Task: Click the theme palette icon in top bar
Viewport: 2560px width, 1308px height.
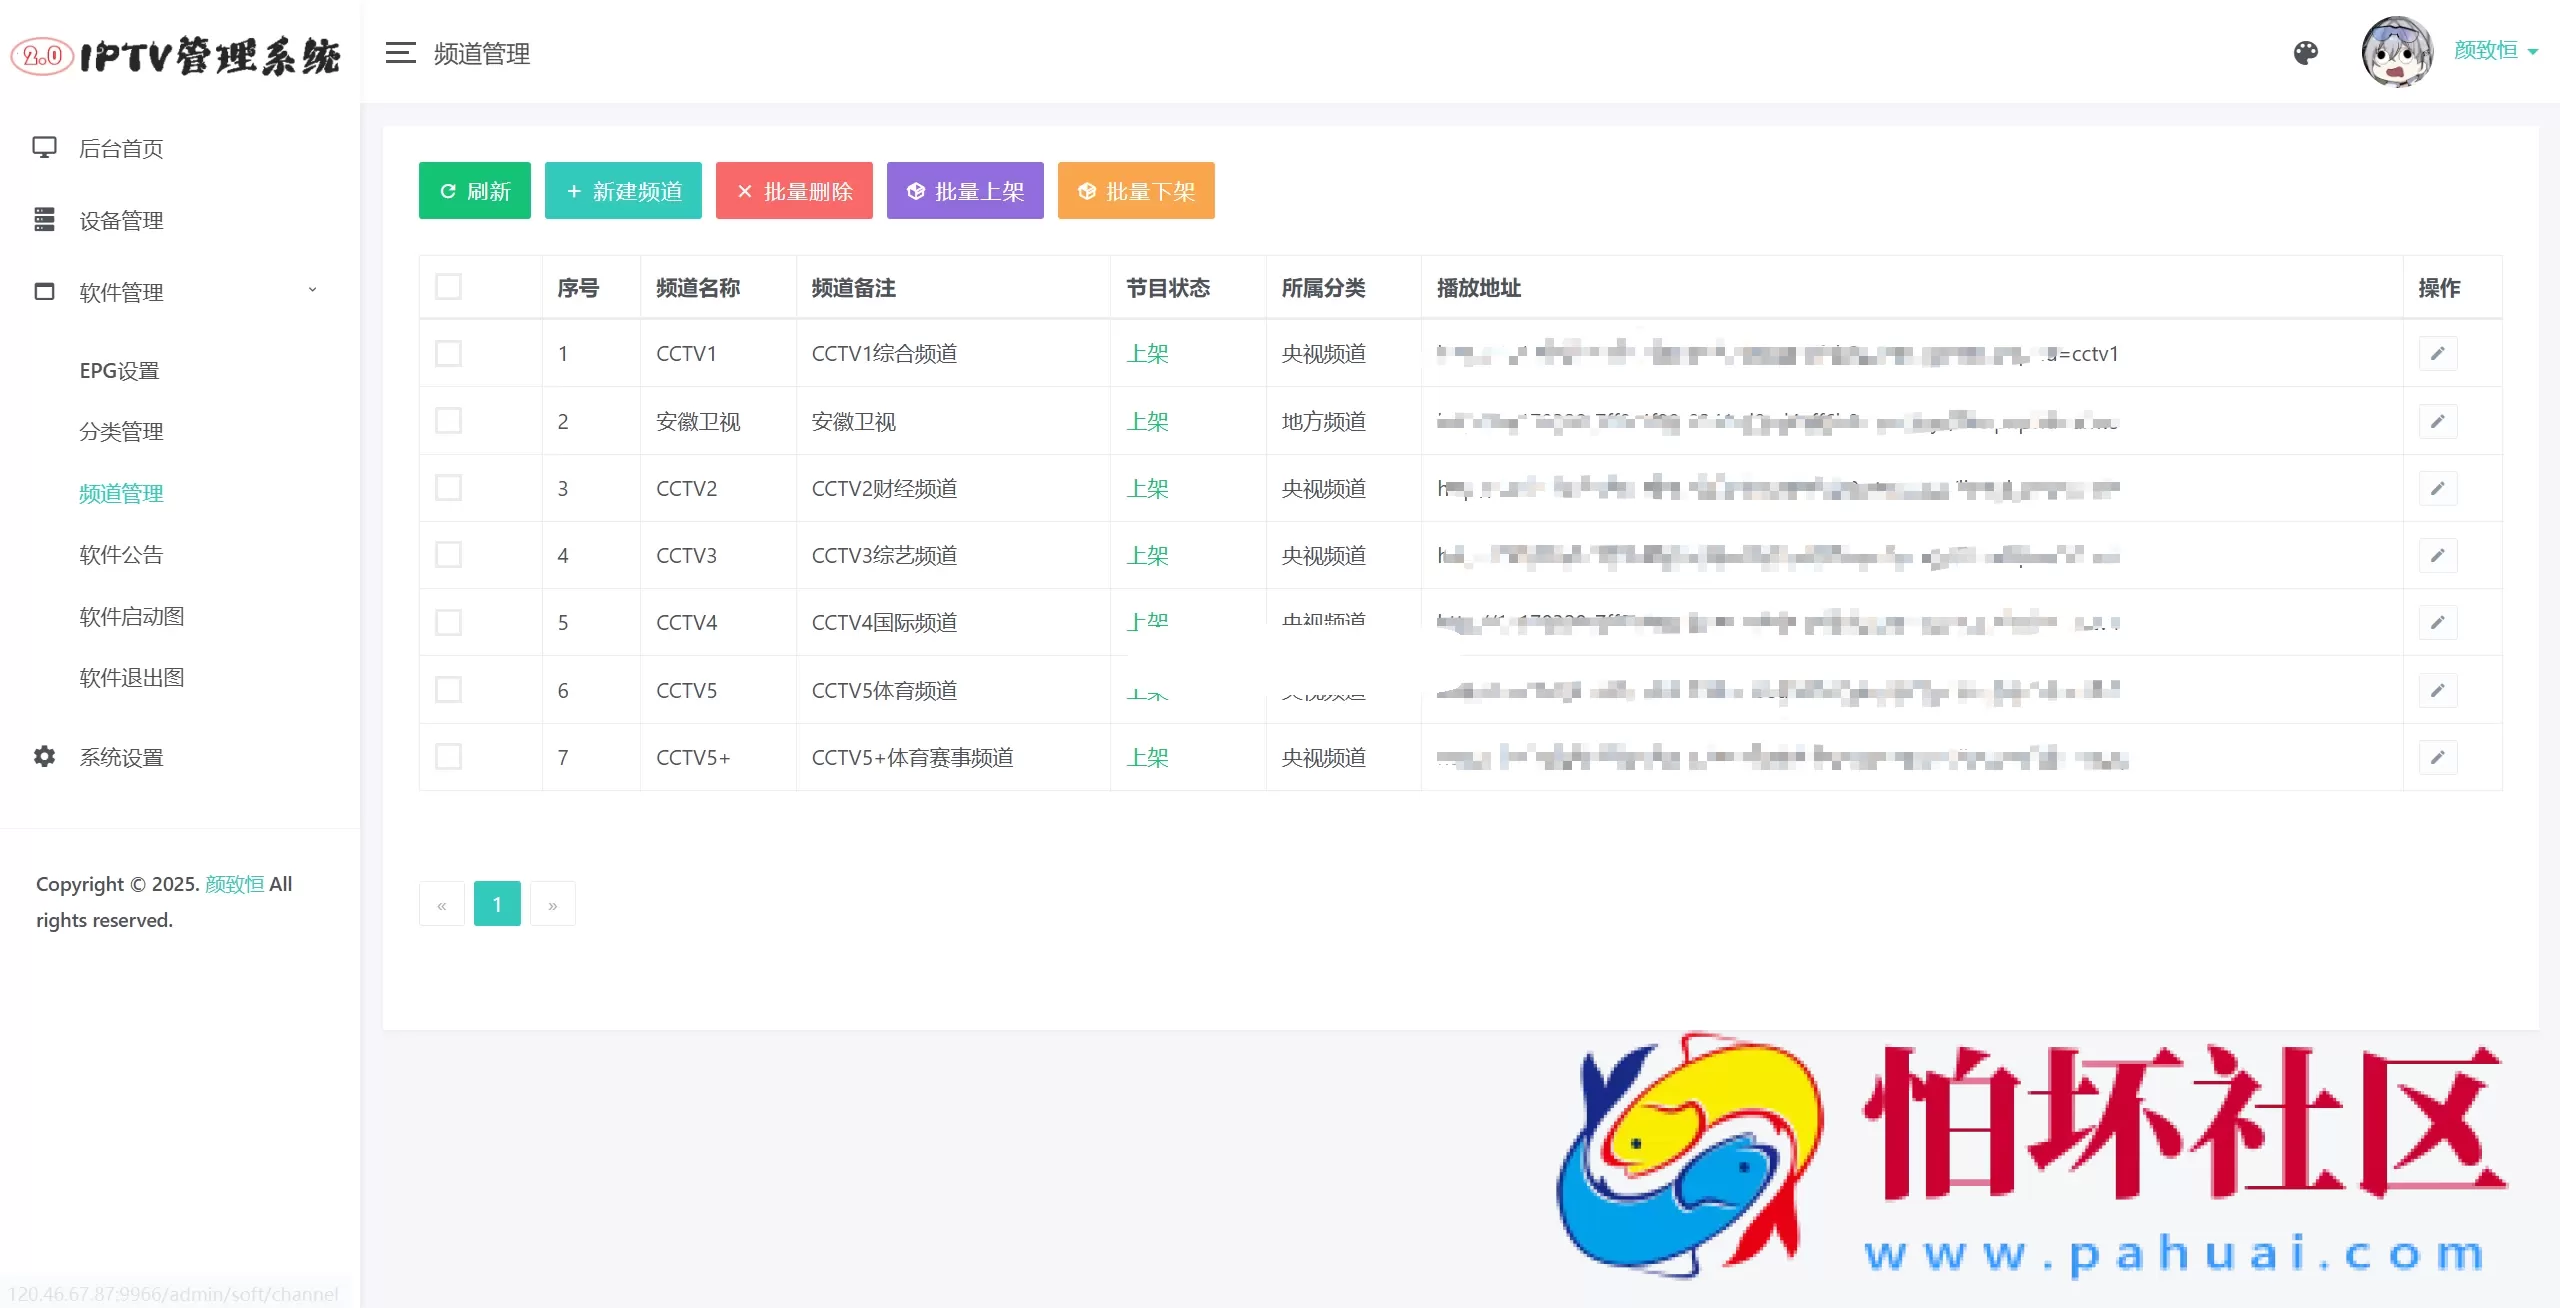Action: (2306, 53)
